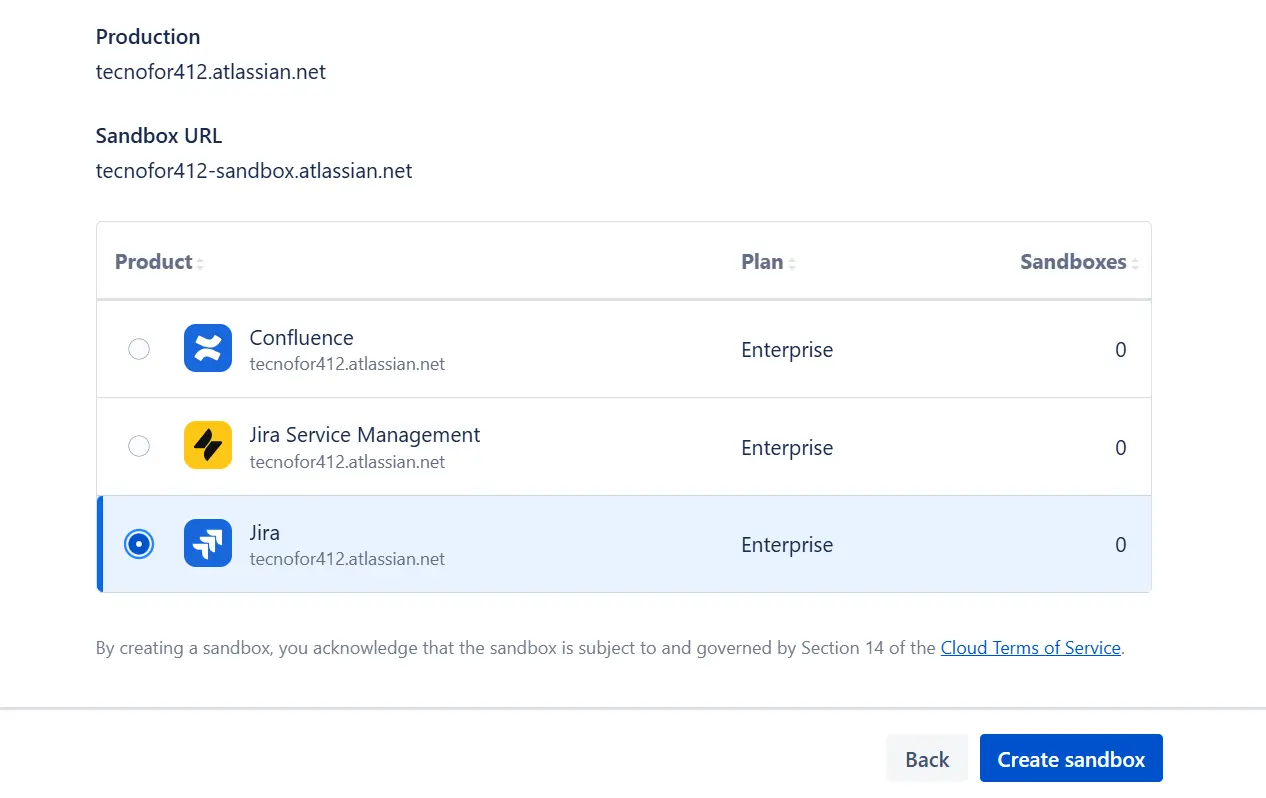Click sandbox count 0 in Jira row

(1120, 545)
